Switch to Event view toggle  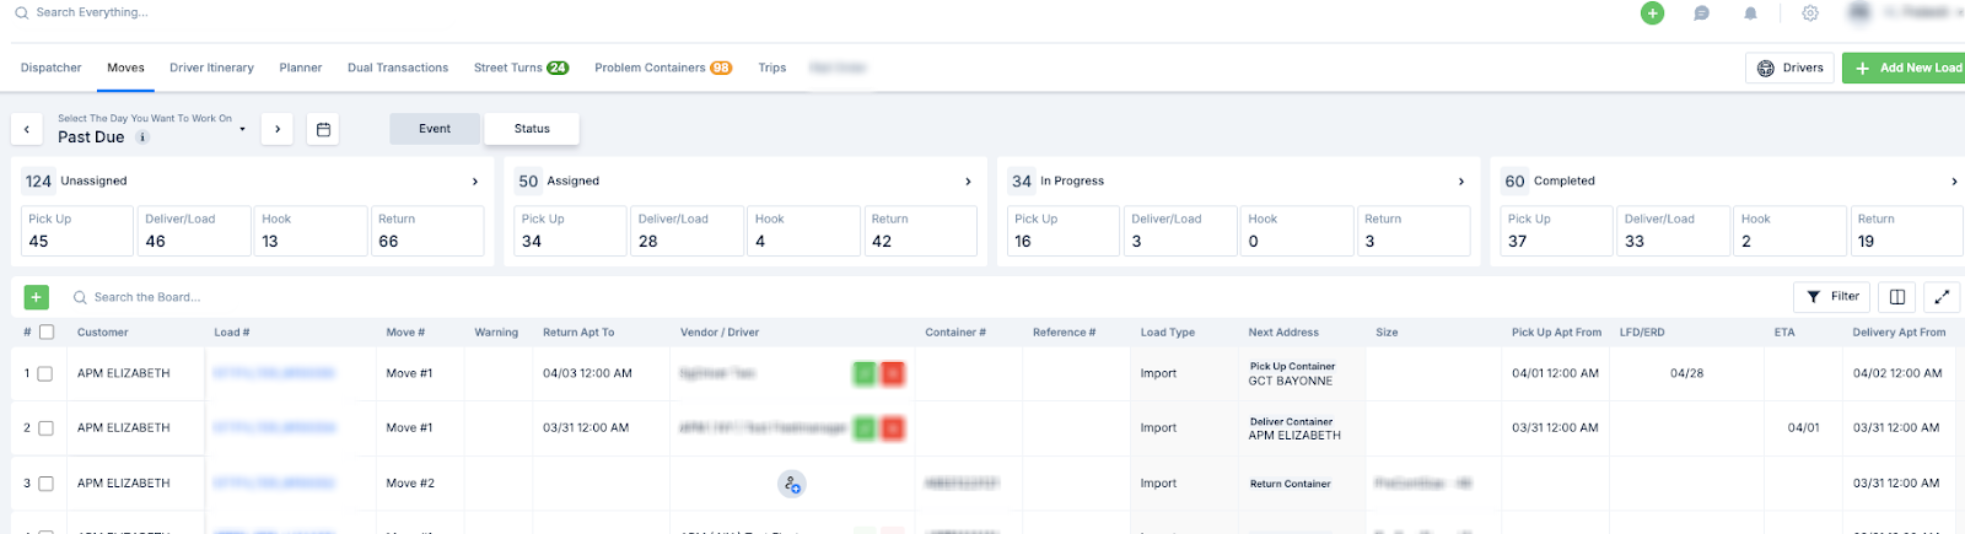(x=434, y=129)
